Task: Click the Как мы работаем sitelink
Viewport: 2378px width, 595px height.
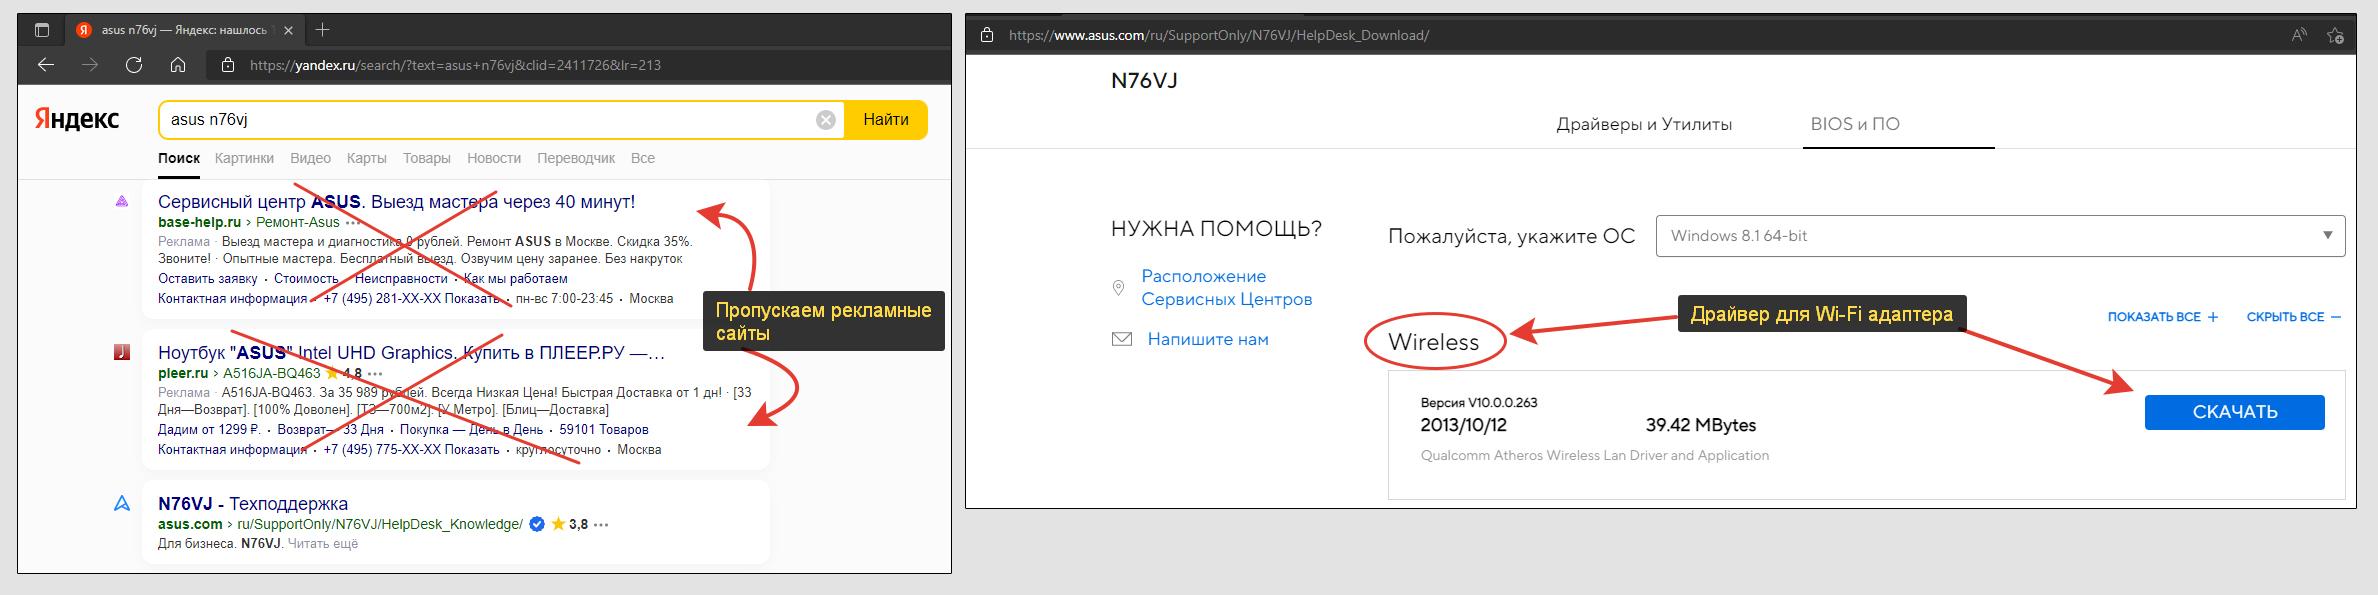Action: click(516, 278)
